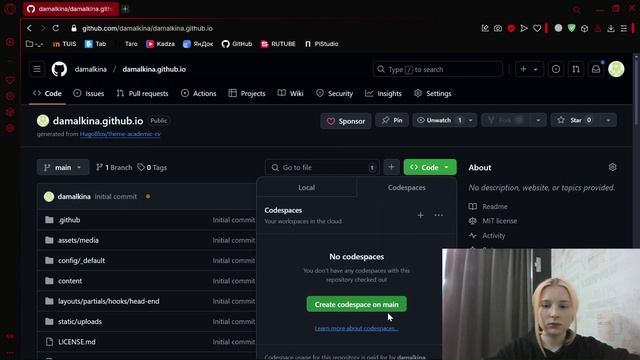
Task: Open the MIT license link
Action: click(x=493, y=221)
